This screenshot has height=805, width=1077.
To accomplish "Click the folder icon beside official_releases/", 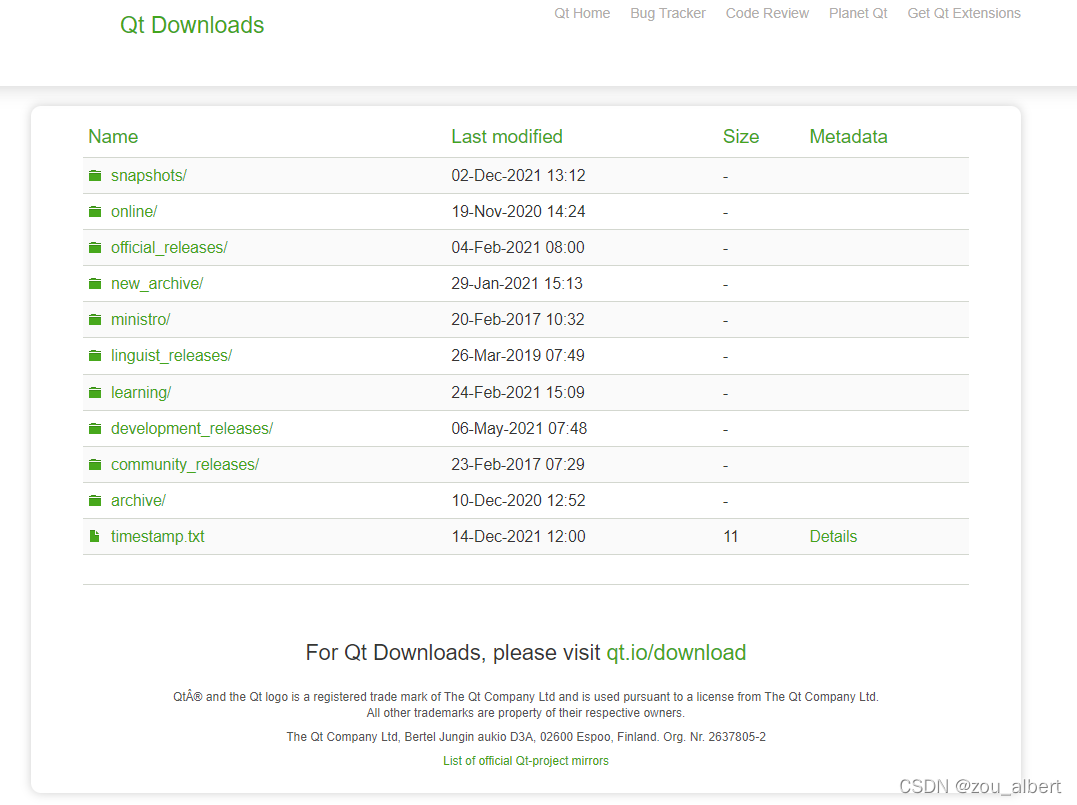I will coord(95,247).
